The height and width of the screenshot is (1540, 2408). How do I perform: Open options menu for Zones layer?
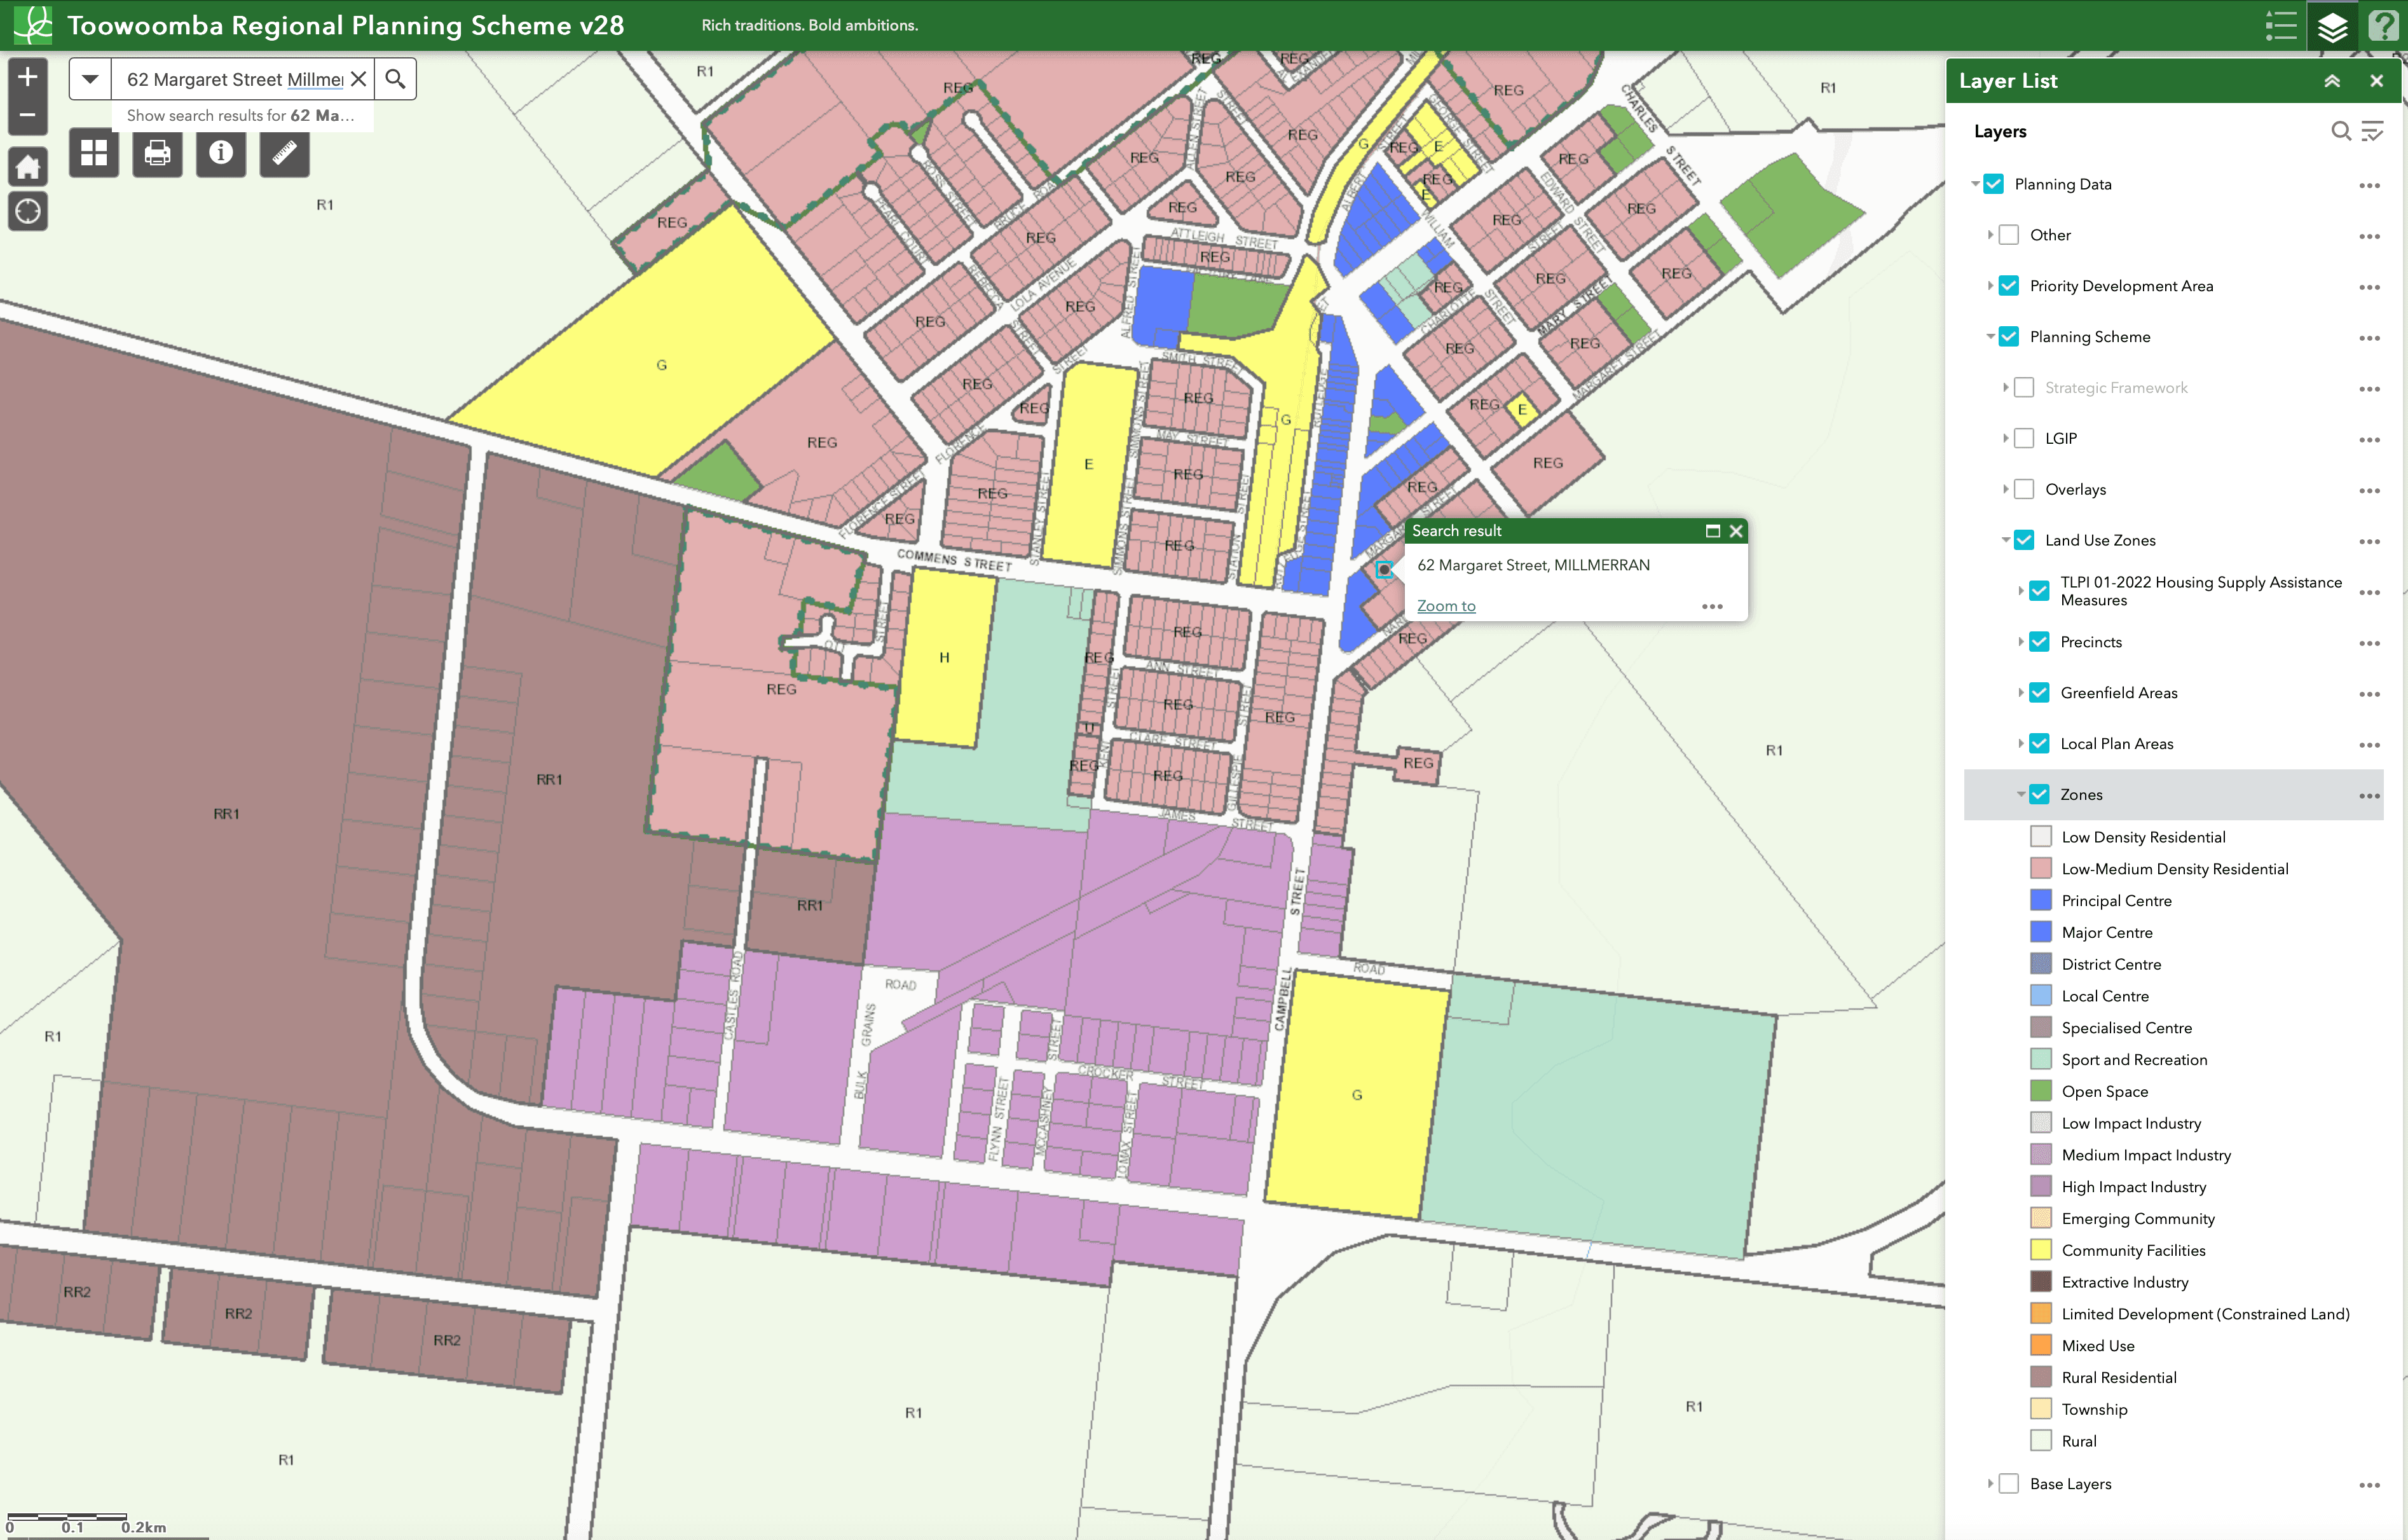point(2369,795)
